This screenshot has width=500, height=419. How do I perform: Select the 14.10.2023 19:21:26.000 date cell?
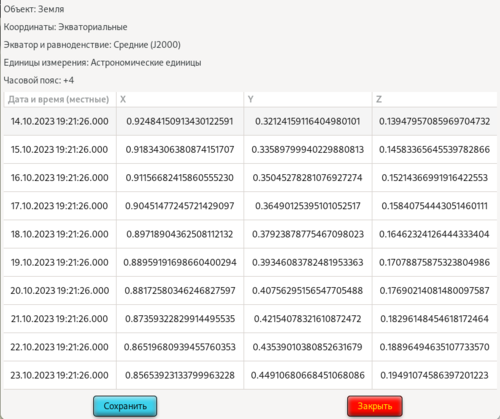coord(60,121)
